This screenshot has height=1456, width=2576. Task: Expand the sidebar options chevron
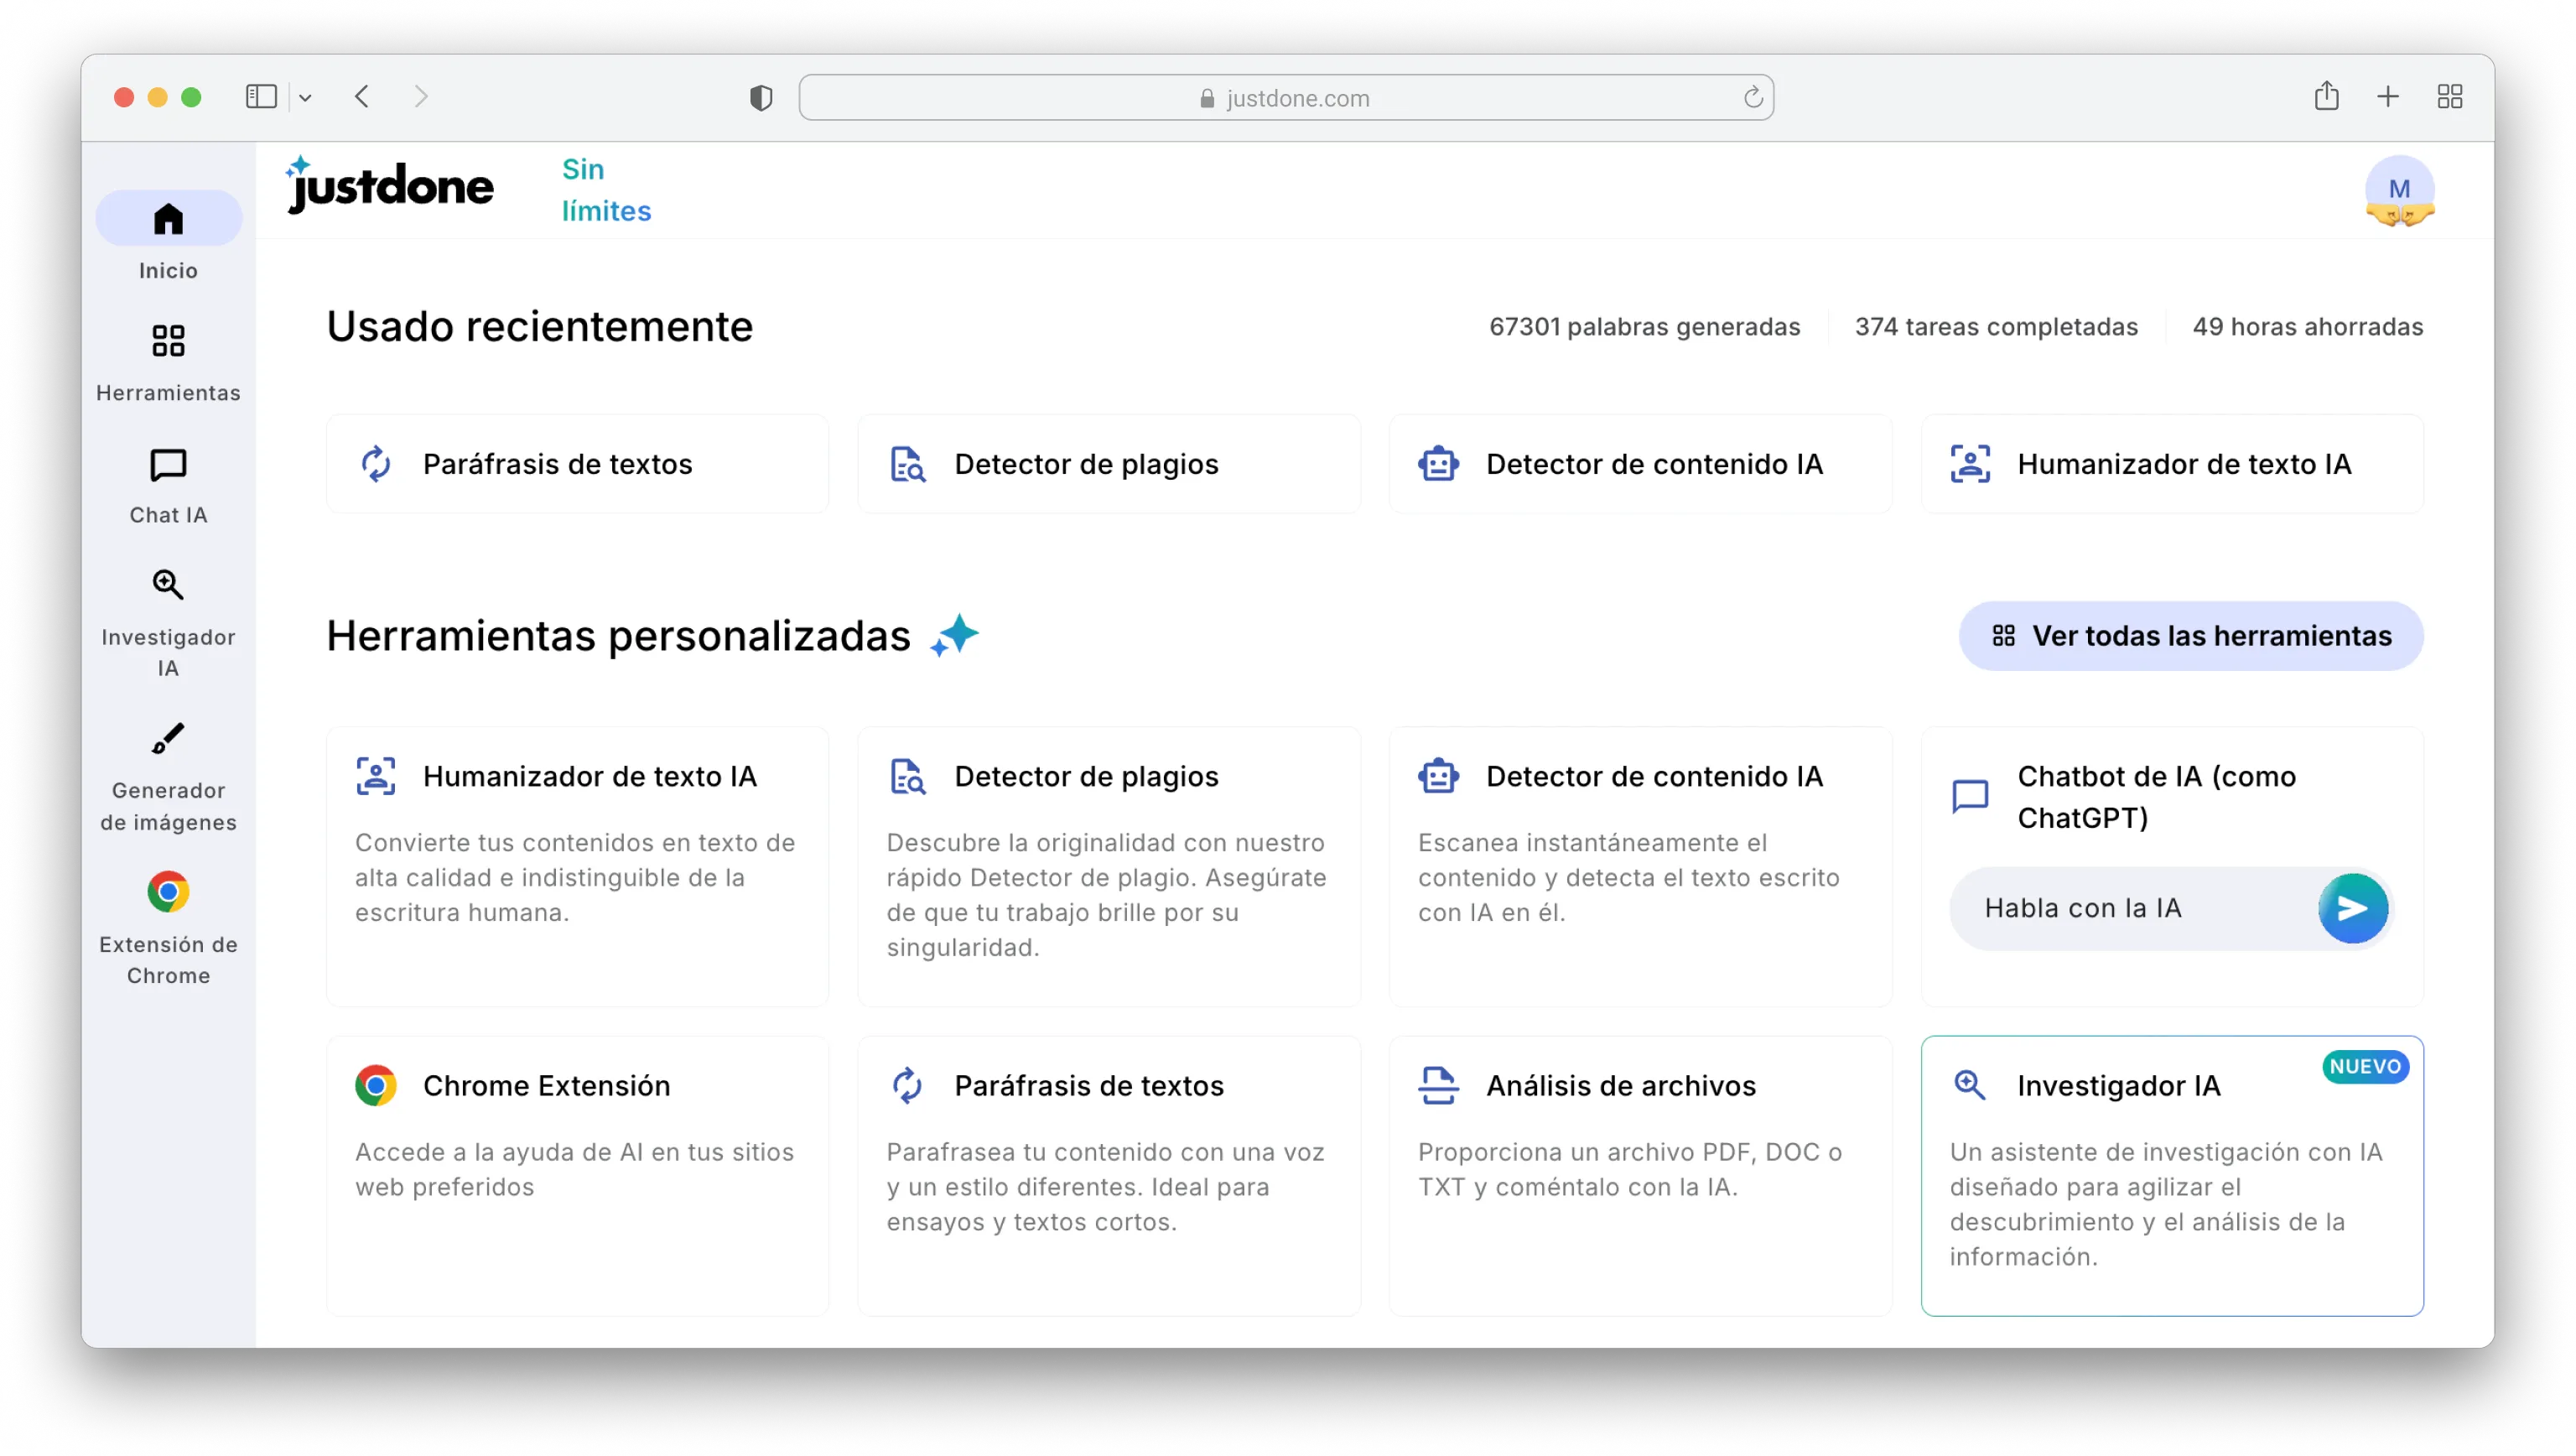tap(305, 97)
